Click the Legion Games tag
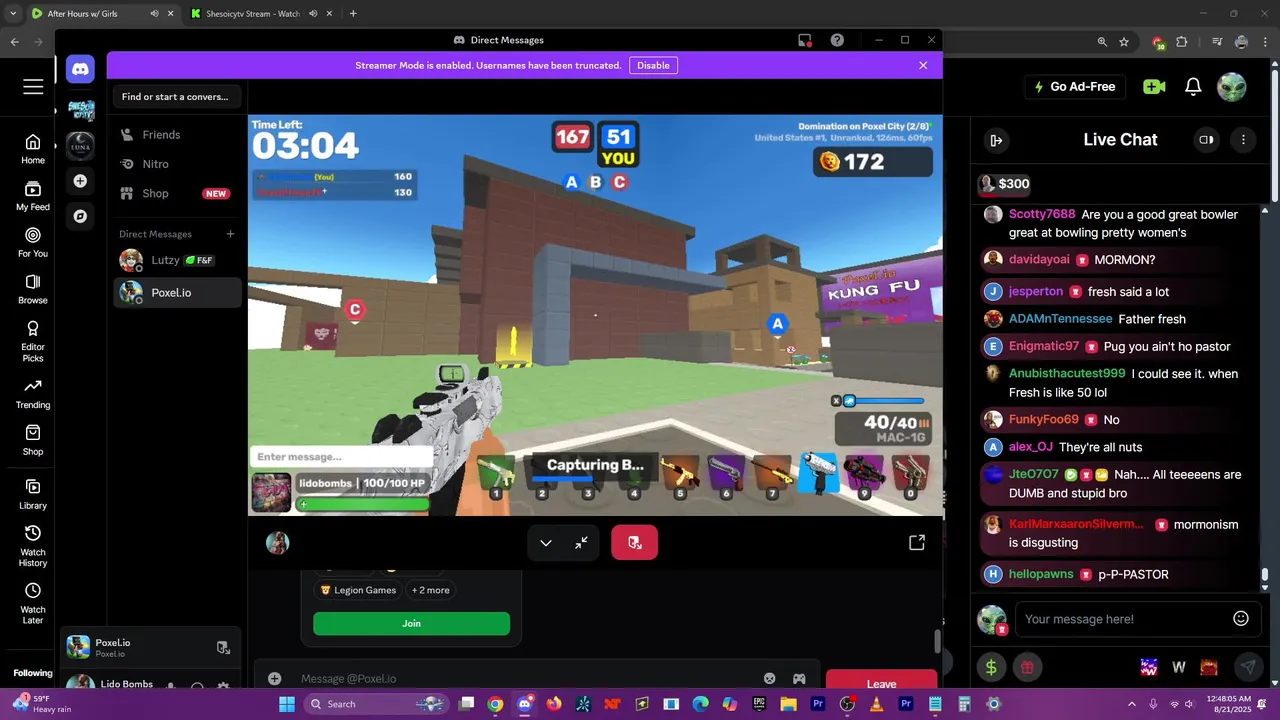Screen dimensions: 1280x720 pos(358,590)
